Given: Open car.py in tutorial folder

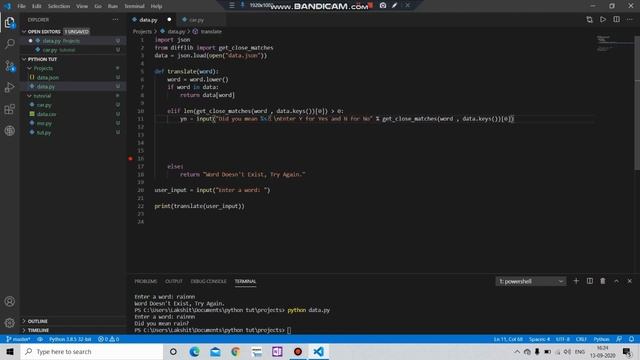Looking at the screenshot, I should (44, 105).
